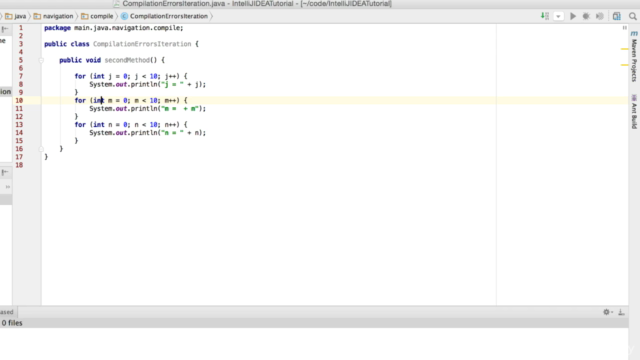The width and height of the screenshot is (640, 360).
Task: Click the analysis status indicator above error stripe
Action: [624, 28]
